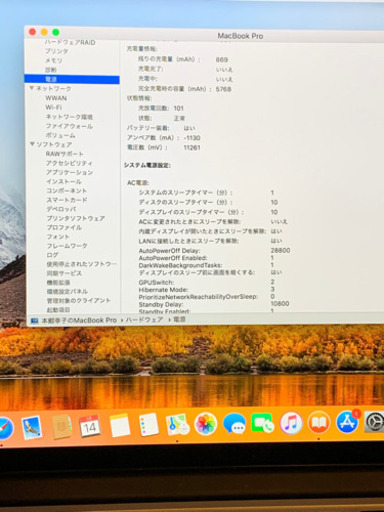The image size is (384, 512).
Task: Click the 完全充電時の容量 value 5768
Action: click(223, 89)
